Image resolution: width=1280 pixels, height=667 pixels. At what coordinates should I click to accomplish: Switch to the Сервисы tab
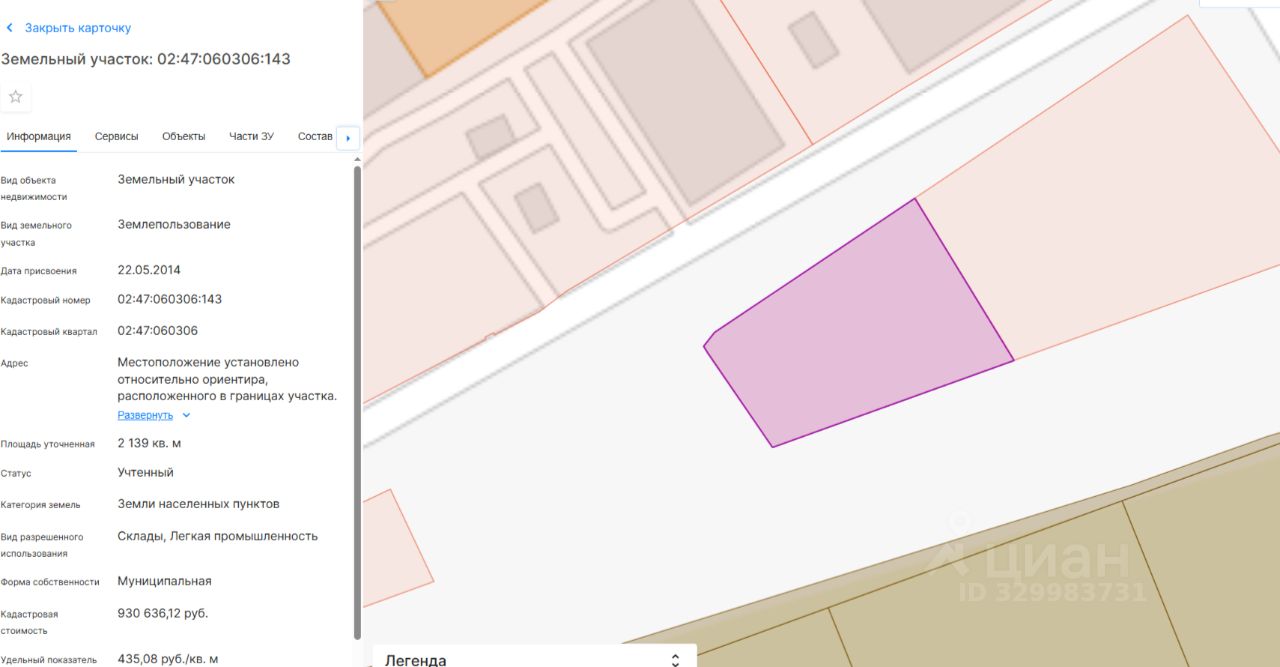[x=117, y=136]
